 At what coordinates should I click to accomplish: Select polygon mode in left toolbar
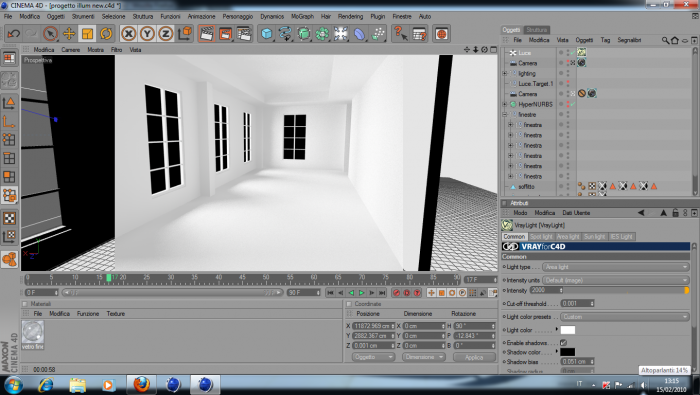(9, 177)
